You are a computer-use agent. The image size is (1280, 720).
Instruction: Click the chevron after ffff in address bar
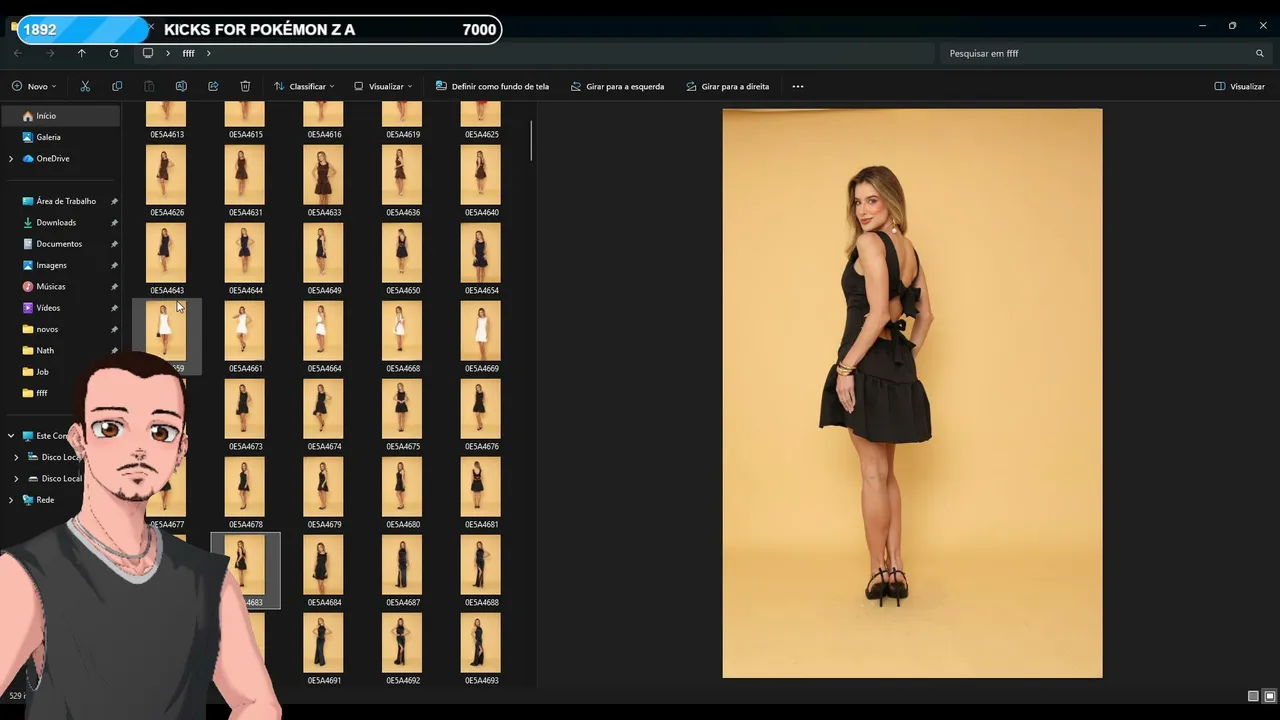pyautogui.click(x=209, y=53)
